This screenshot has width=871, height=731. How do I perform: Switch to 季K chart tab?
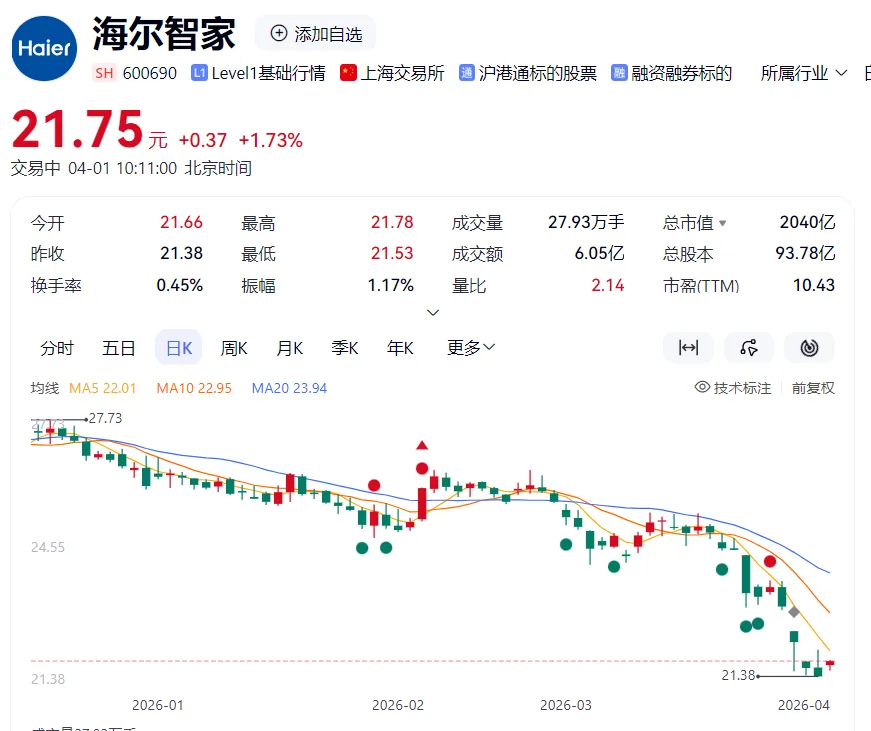pos(344,348)
